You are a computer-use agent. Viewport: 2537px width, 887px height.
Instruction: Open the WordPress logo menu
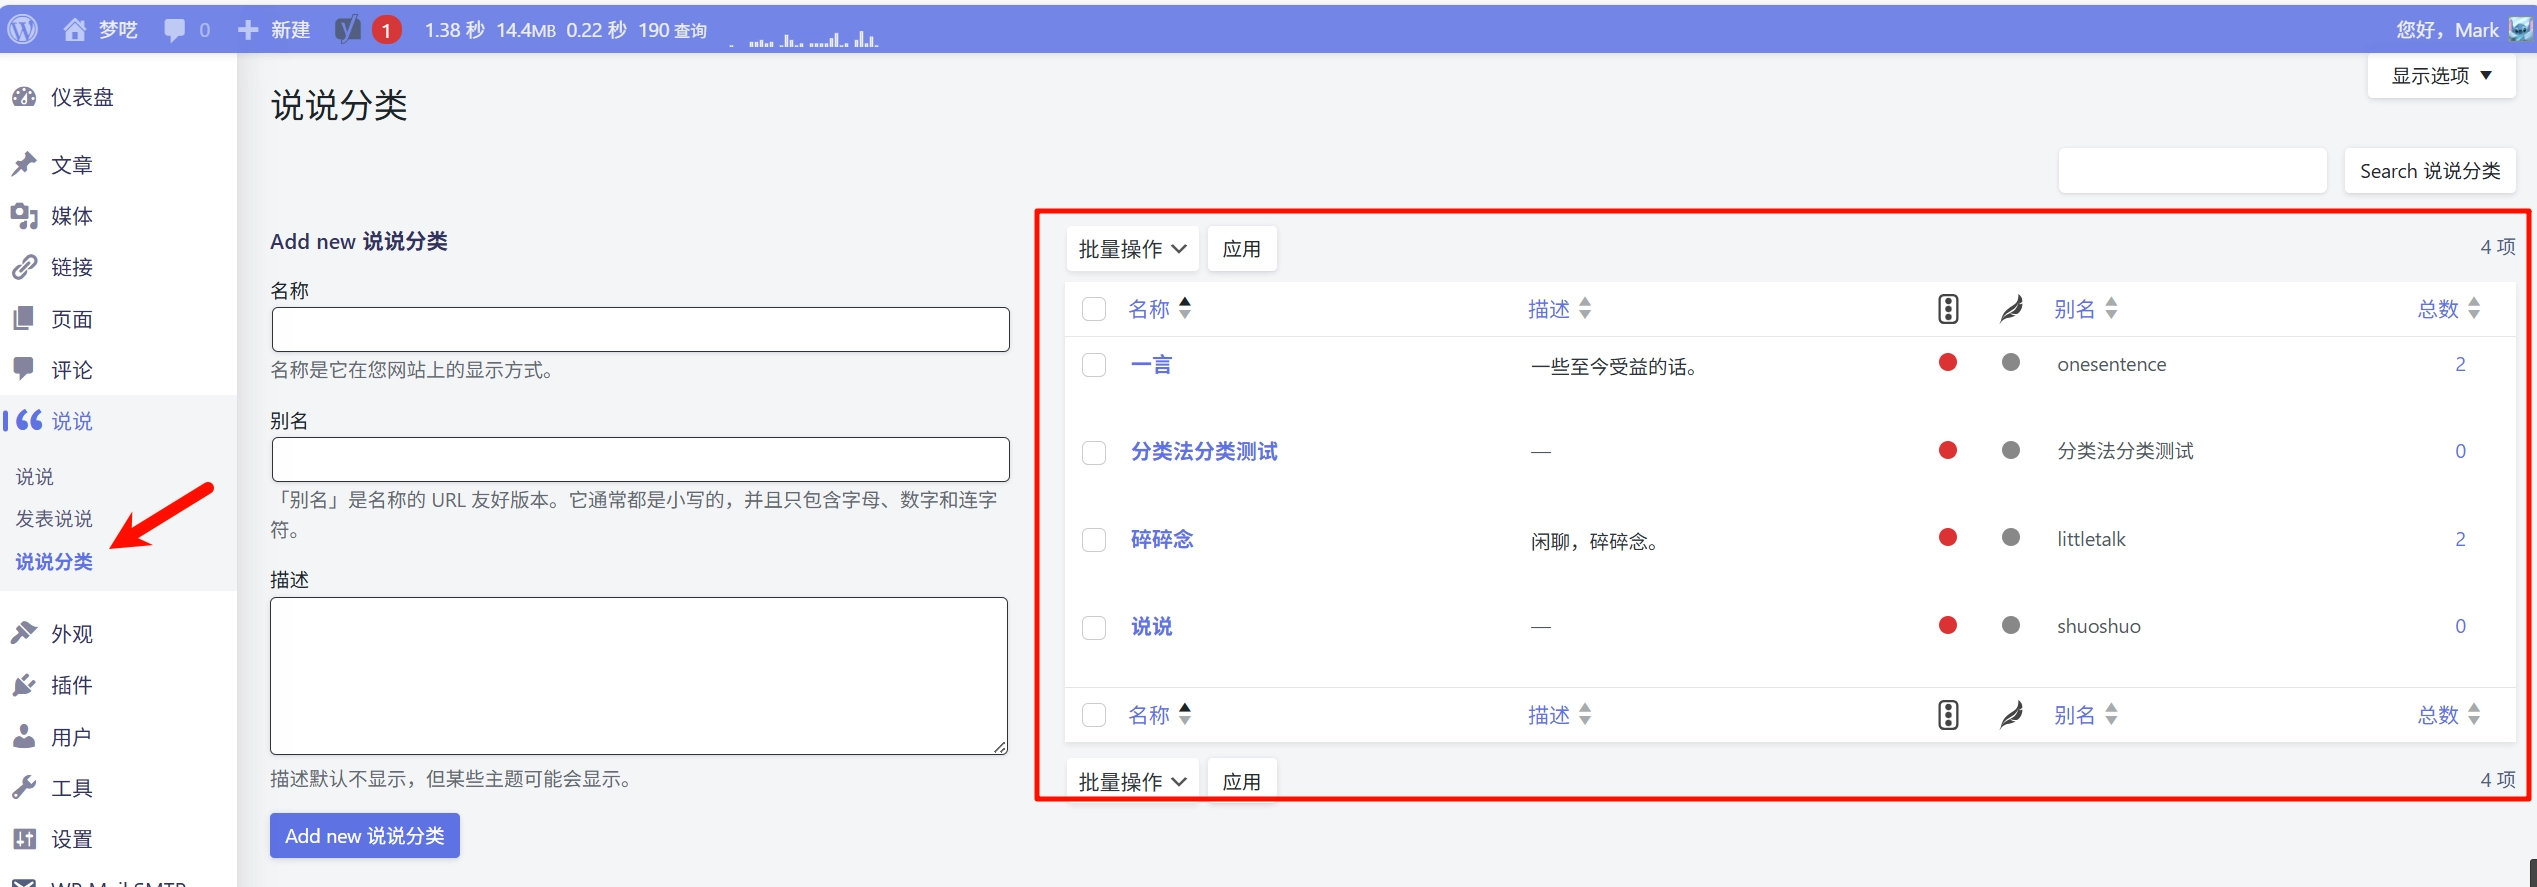coord(23,29)
